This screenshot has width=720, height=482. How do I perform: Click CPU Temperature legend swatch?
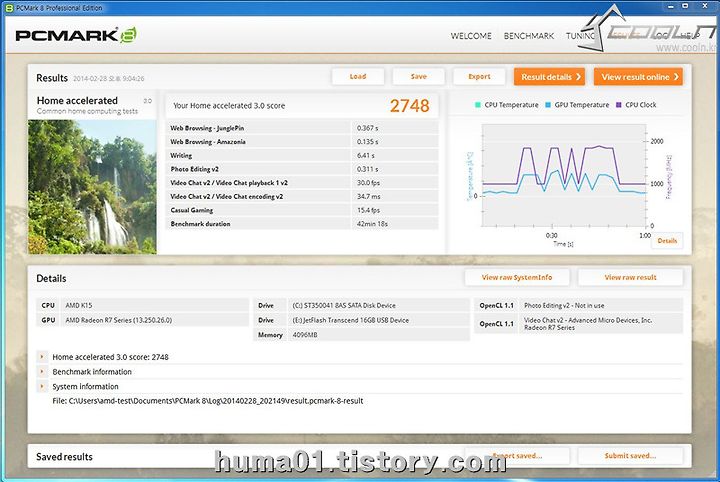pyautogui.click(x=478, y=105)
